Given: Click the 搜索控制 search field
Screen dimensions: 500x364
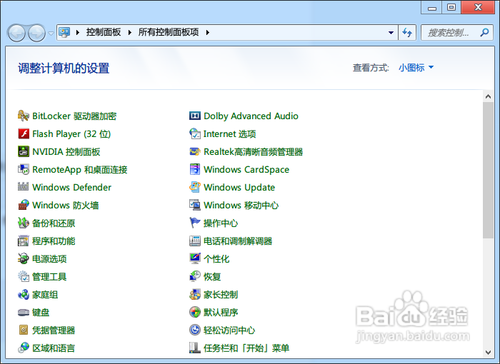Looking at the screenshot, I should tap(457, 33).
